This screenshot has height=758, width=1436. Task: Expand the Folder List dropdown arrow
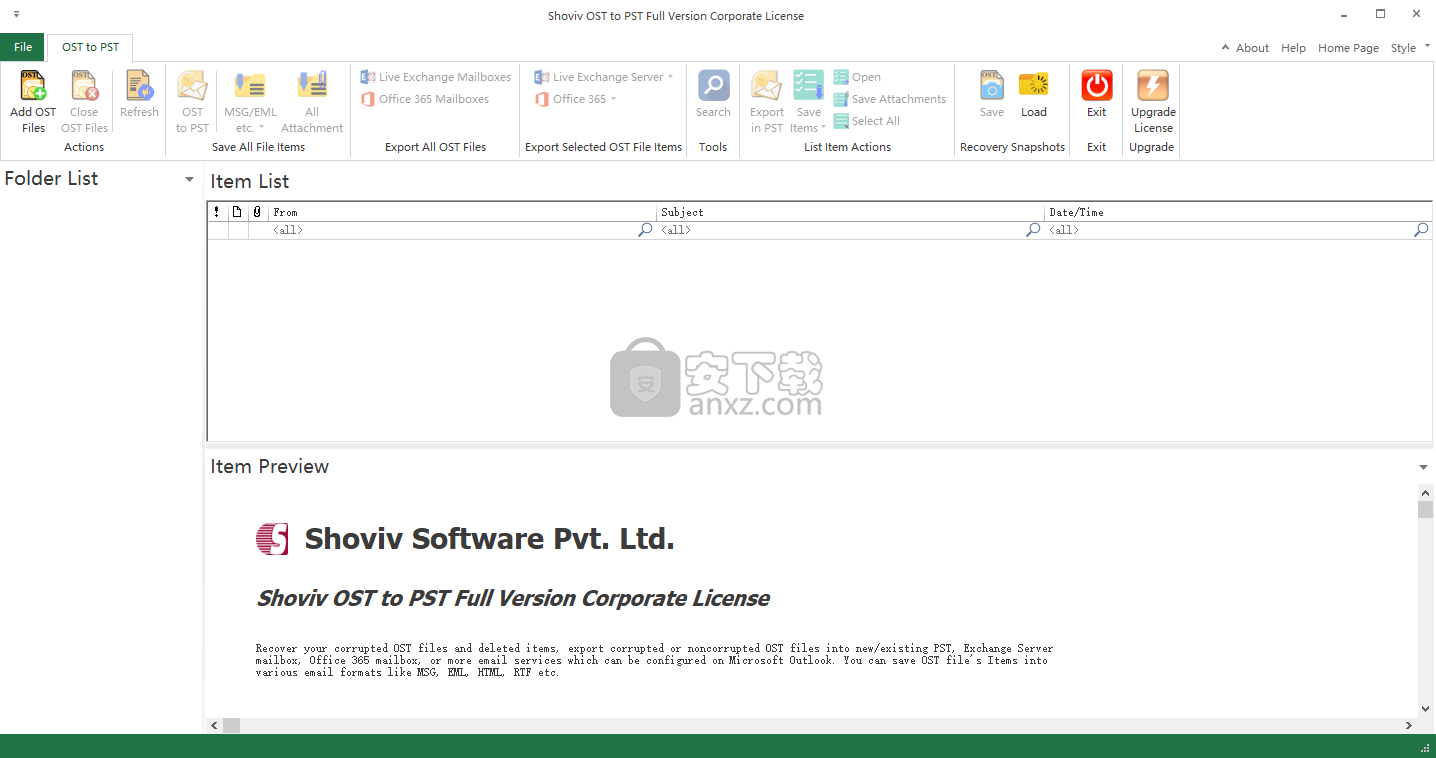pyautogui.click(x=189, y=180)
